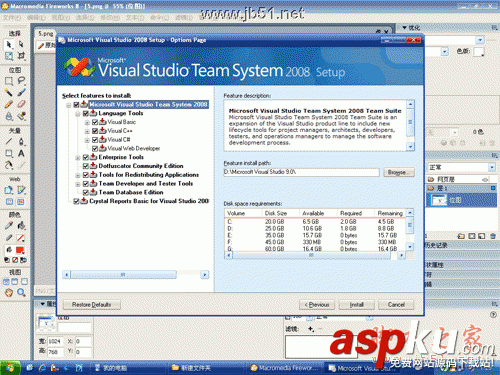Open the red fill color swatch
Screen dimensions: 500x375
click(20, 250)
